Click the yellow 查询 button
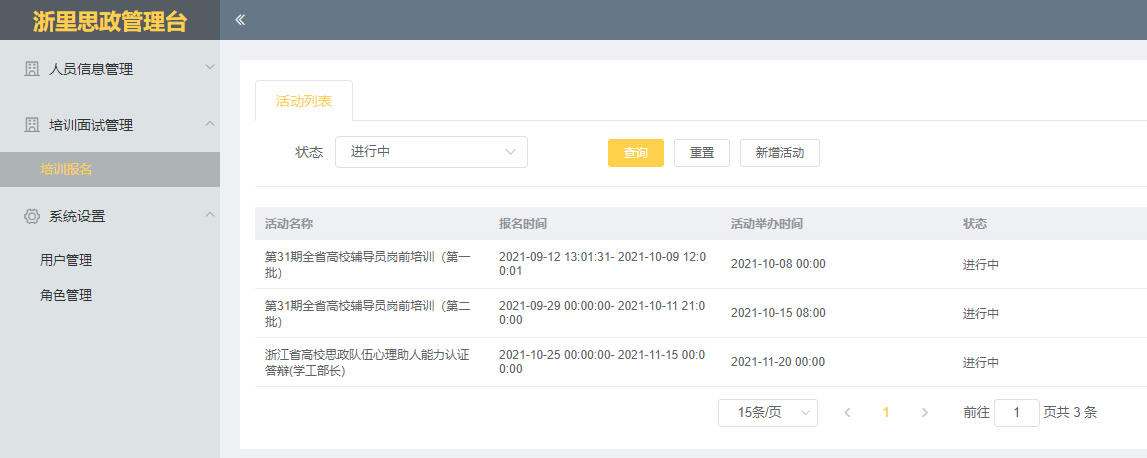 [x=635, y=153]
